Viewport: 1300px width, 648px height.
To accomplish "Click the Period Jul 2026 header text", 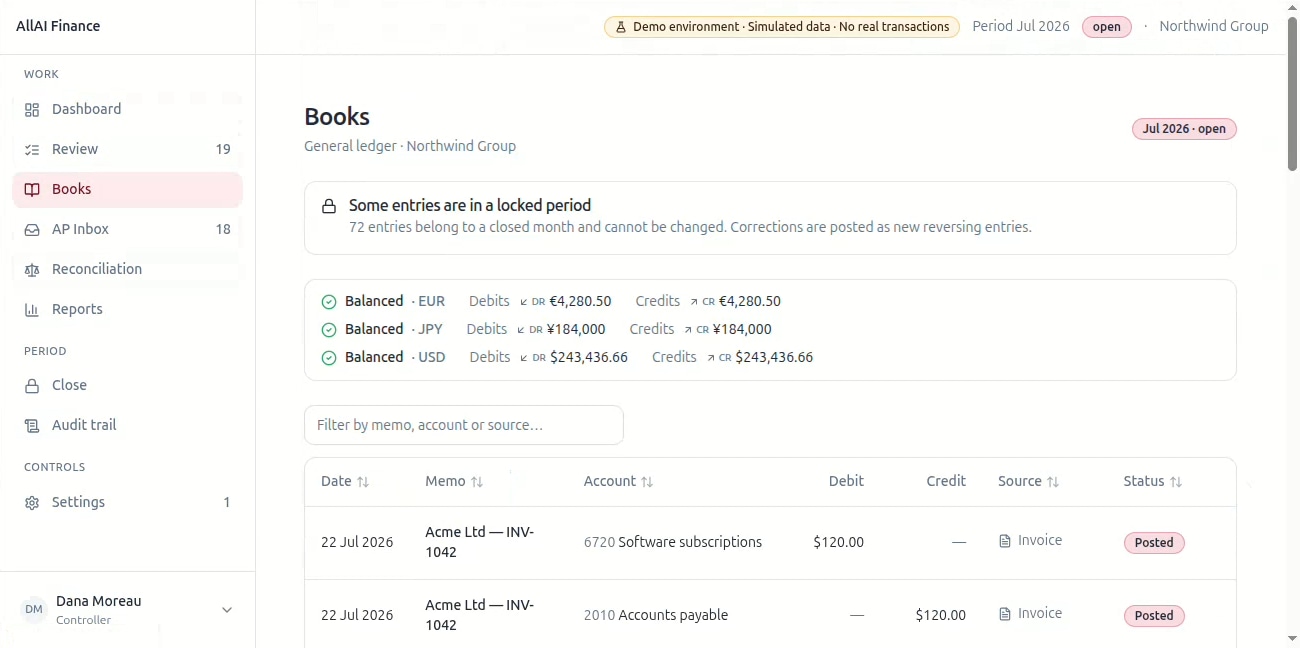I will click(1021, 26).
